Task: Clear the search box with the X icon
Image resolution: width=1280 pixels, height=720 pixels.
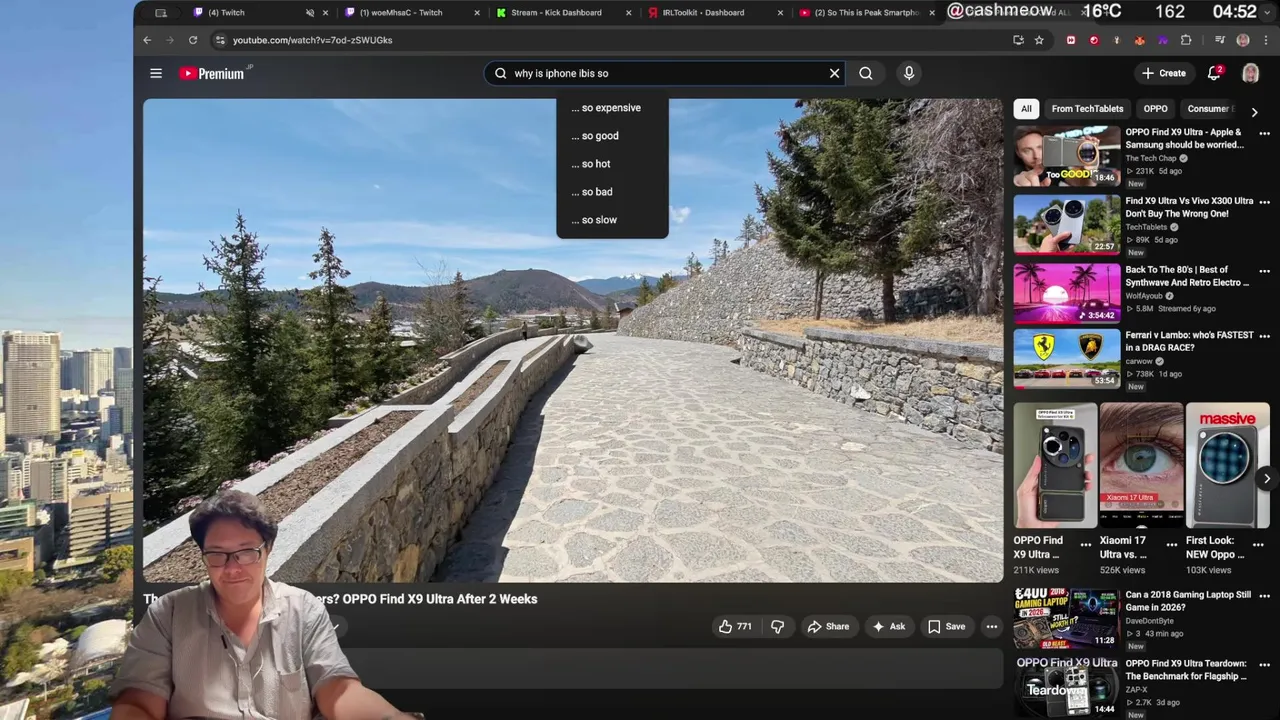Action: click(834, 73)
